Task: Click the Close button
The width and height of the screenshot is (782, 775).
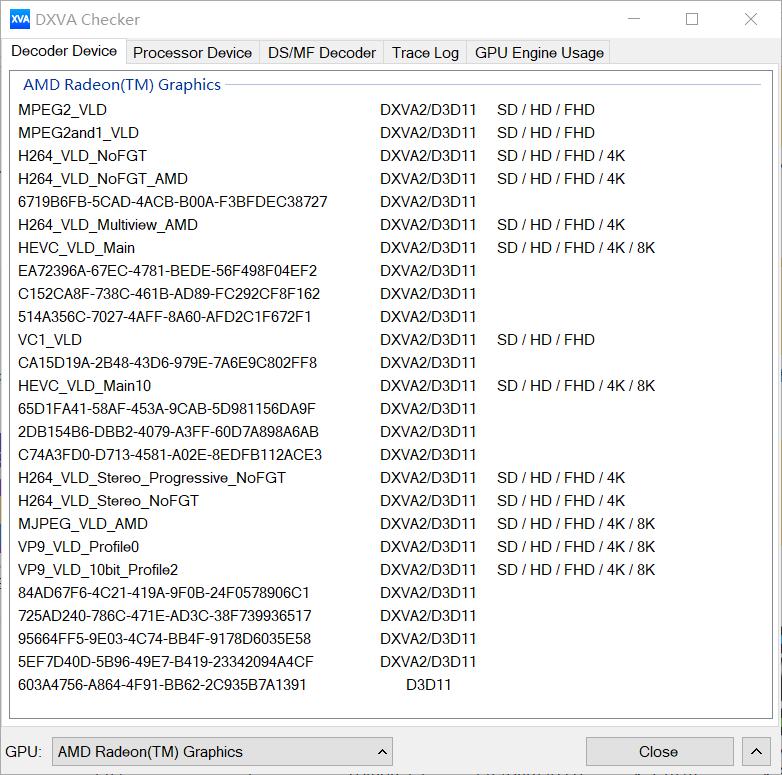Action: [659, 751]
